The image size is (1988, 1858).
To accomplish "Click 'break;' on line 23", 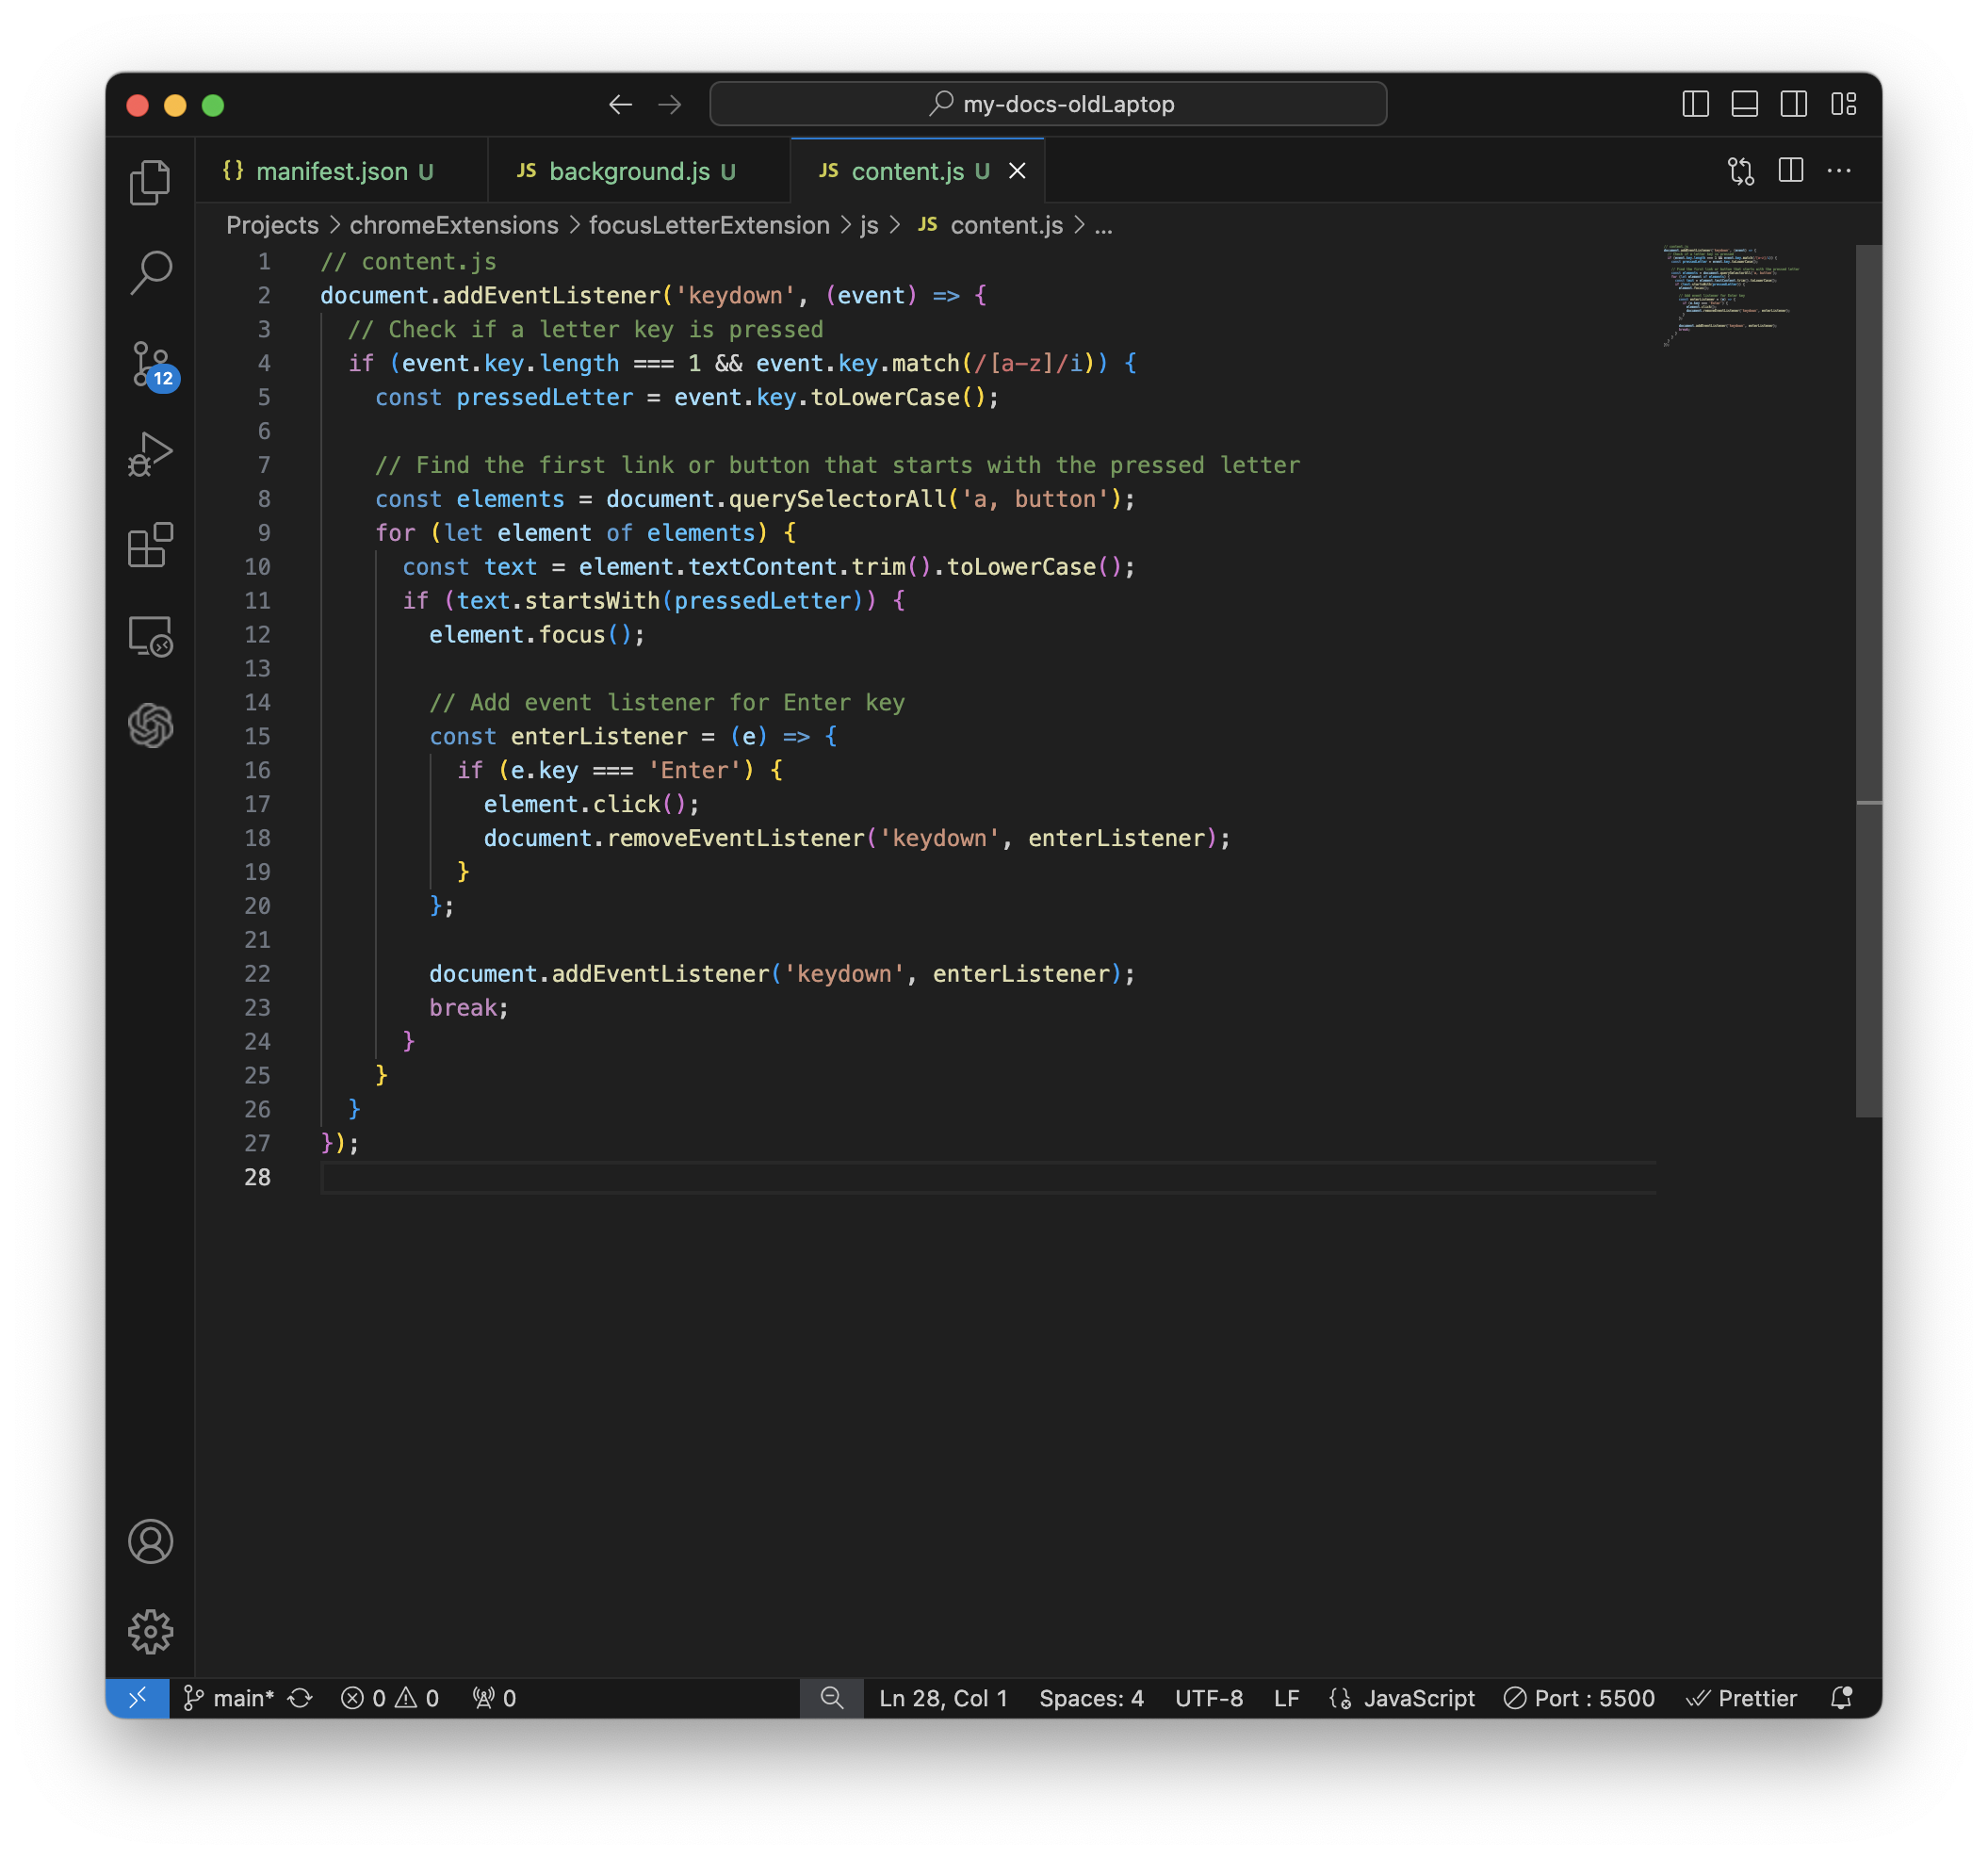I will (x=469, y=1008).
